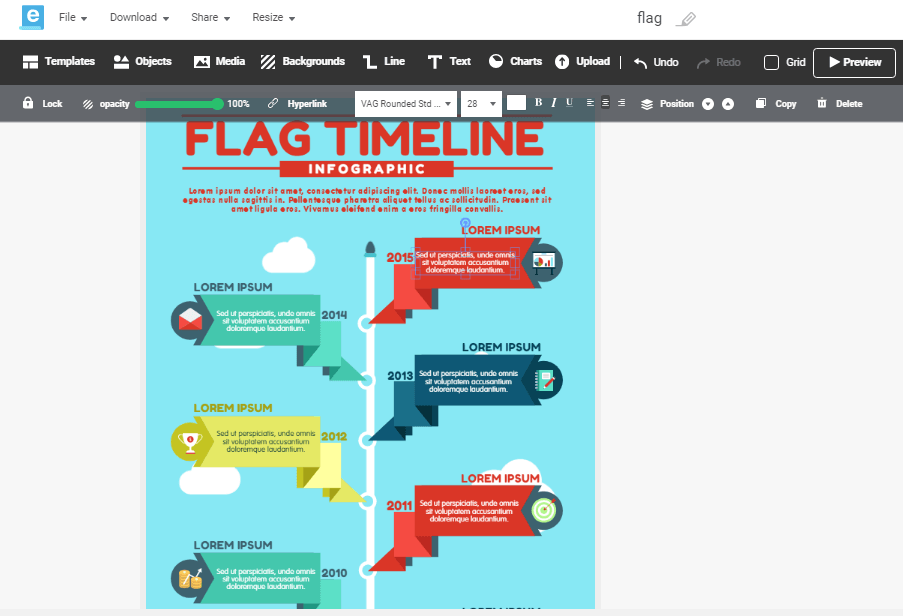Open the File menu

pos(73,18)
